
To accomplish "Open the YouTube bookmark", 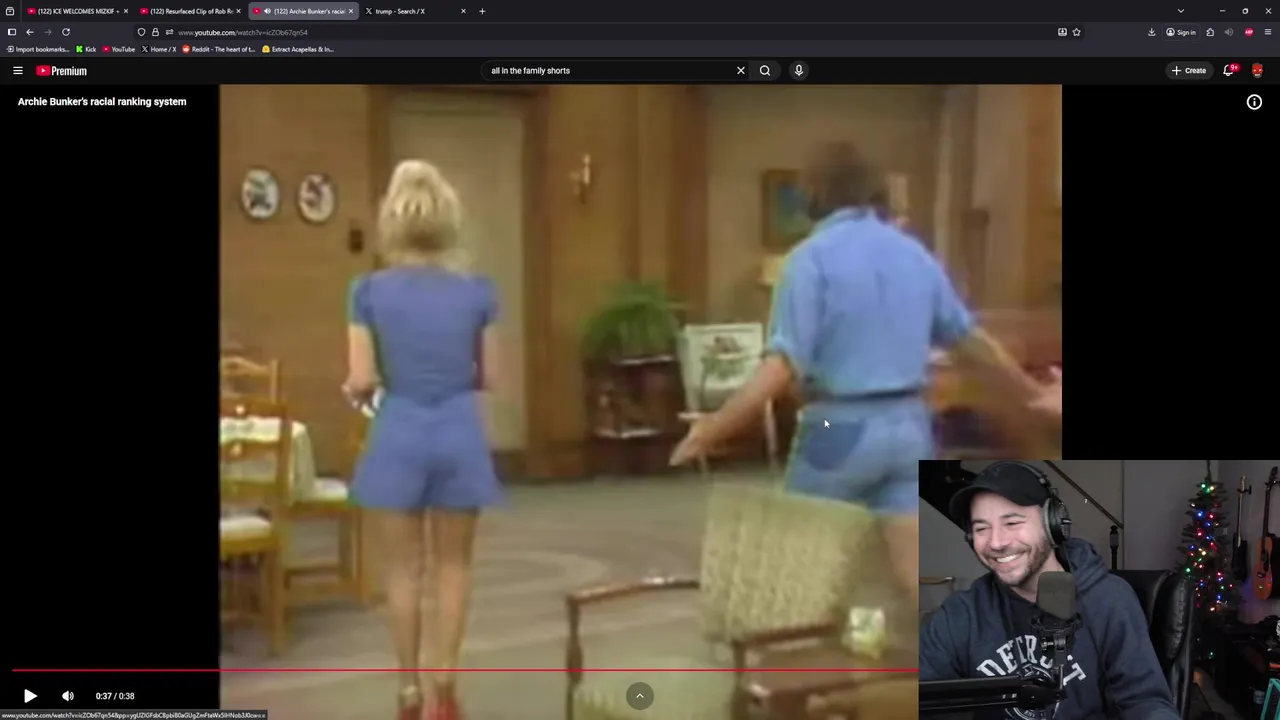I will coord(119,49).
